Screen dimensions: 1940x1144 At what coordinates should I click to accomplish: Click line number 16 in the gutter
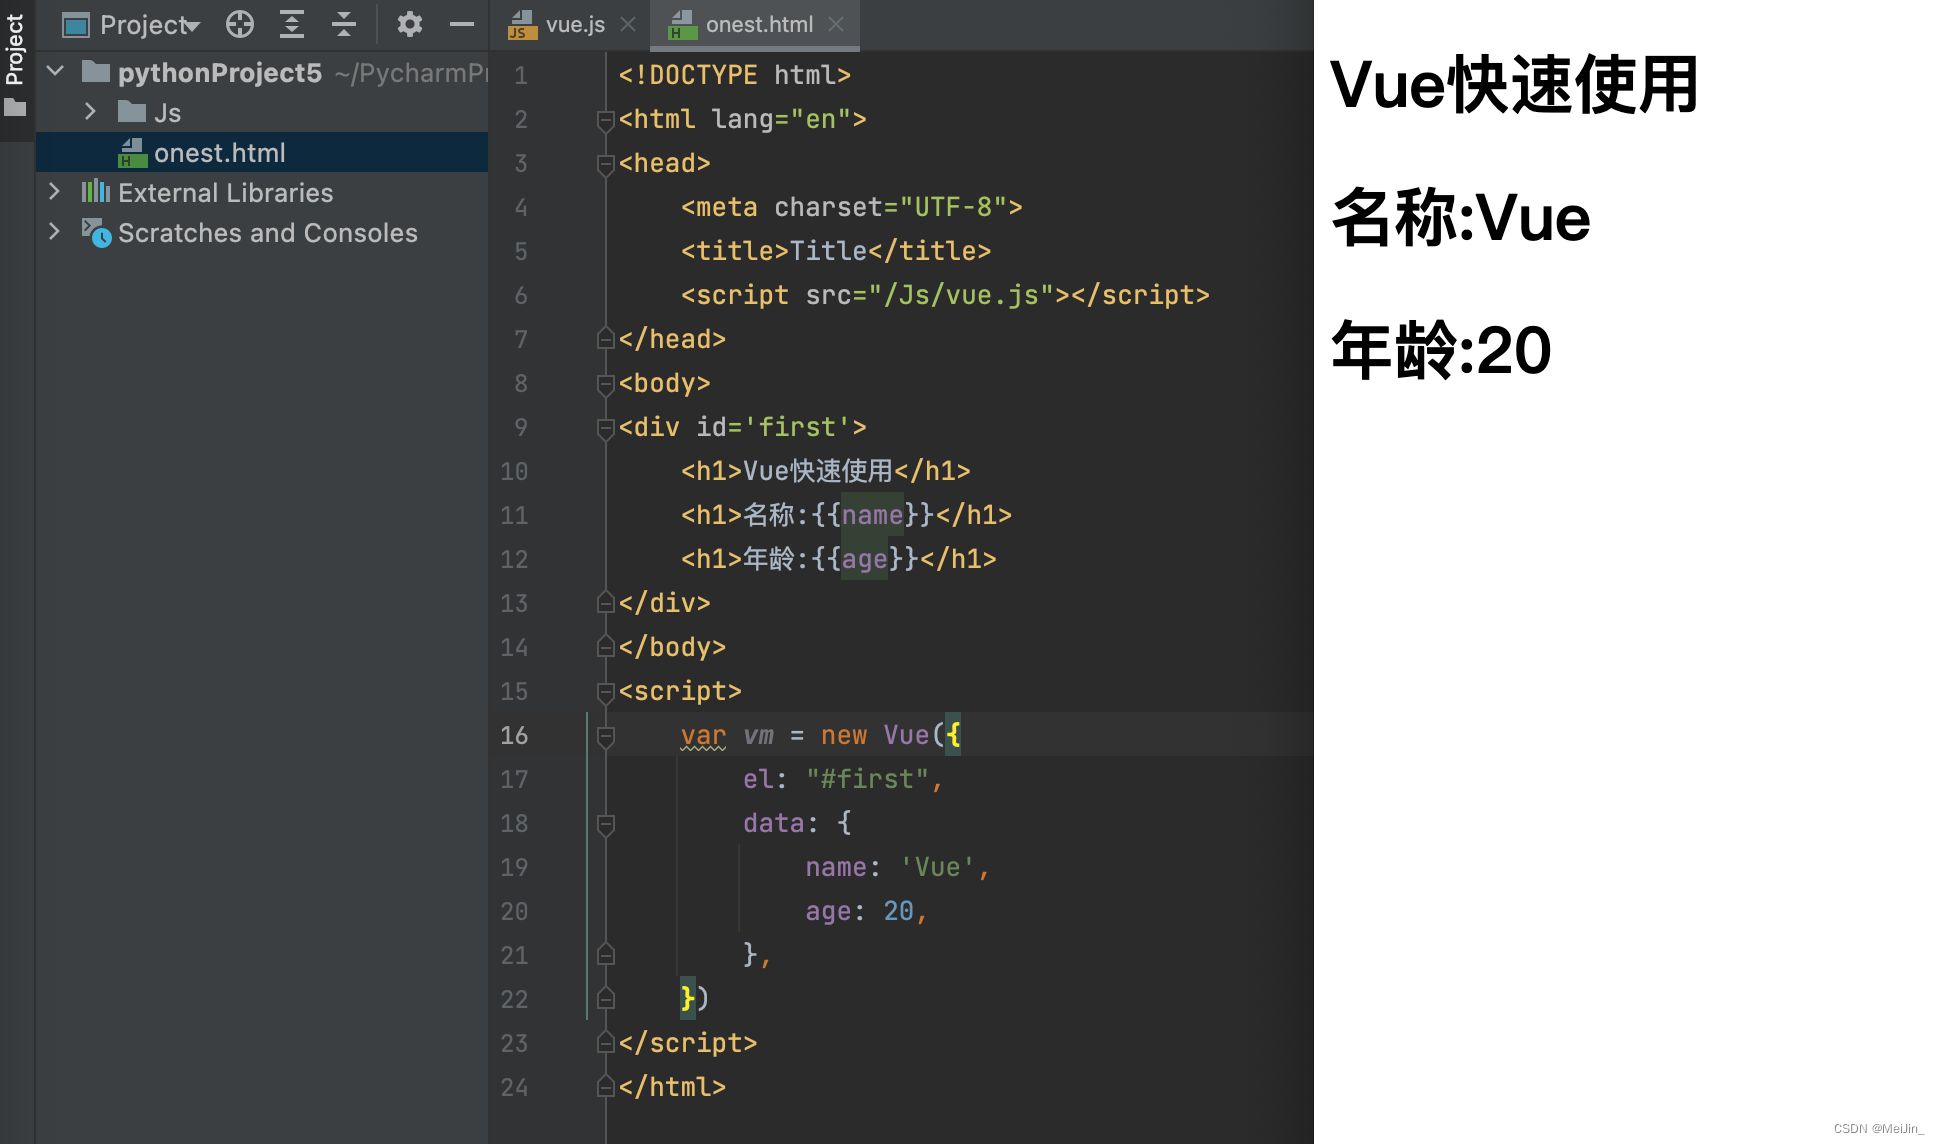(x=514, y=735)
